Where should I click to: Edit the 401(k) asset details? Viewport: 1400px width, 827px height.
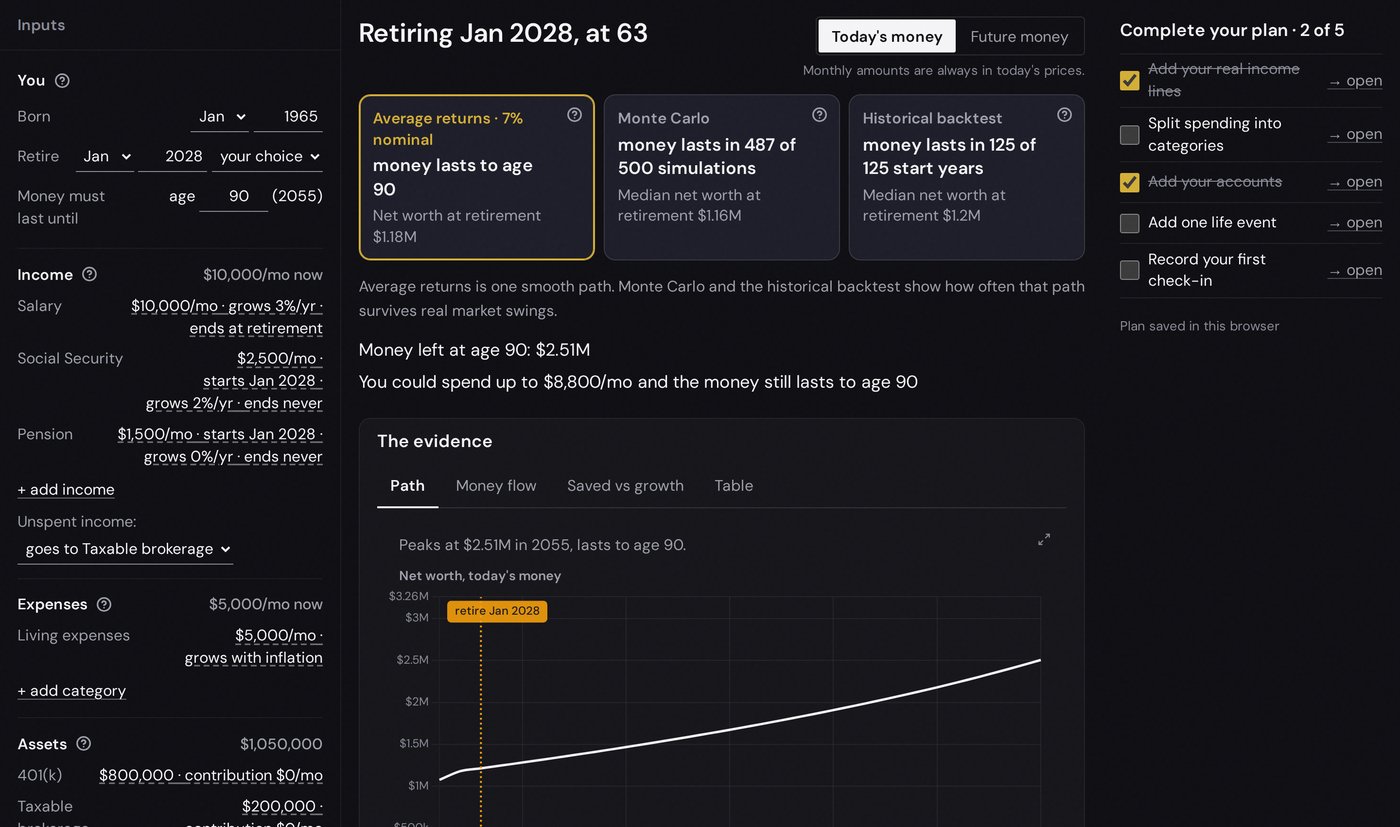(x=211, y=776)
